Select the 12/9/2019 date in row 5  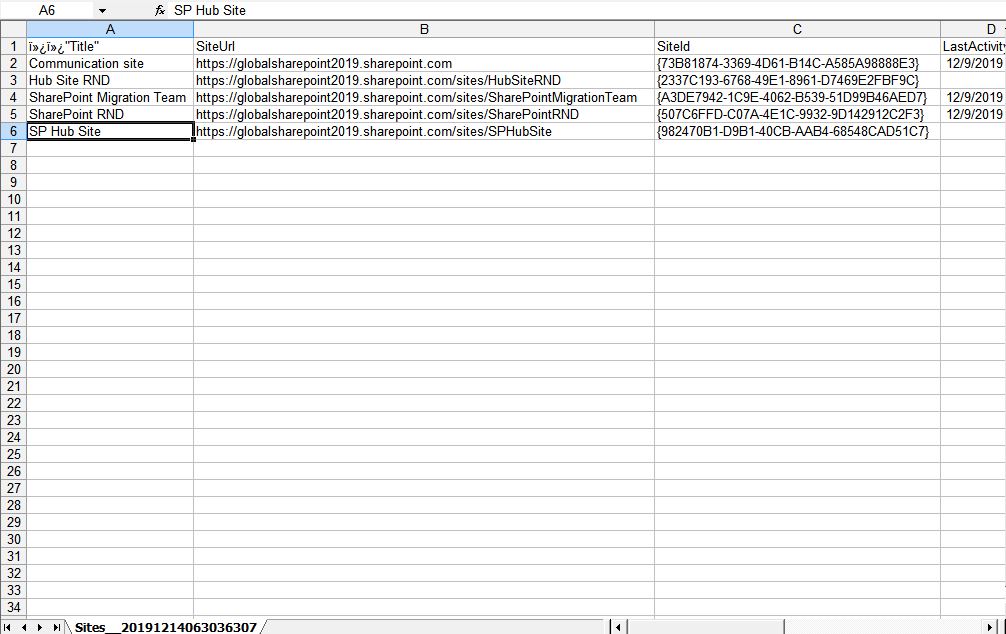click(973, 114)
